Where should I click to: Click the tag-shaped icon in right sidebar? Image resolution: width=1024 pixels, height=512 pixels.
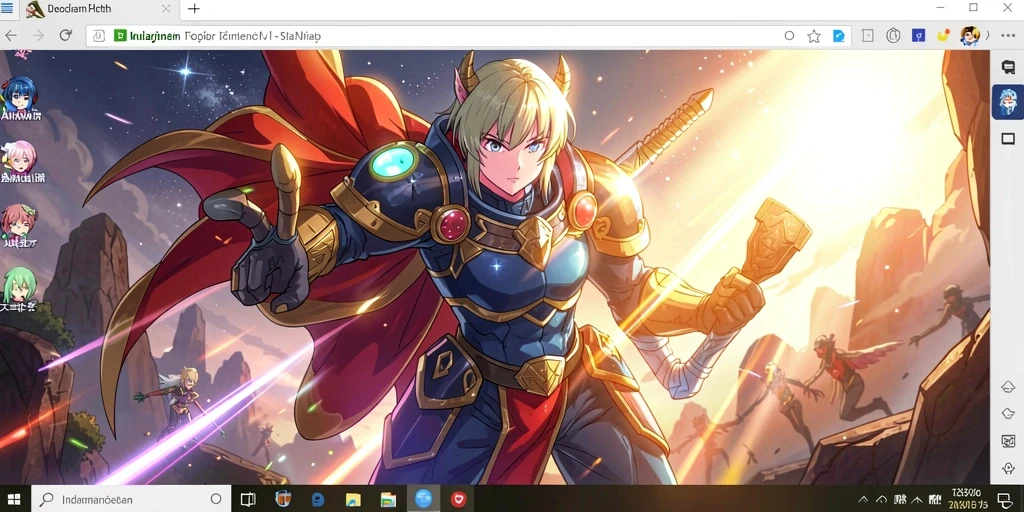click(x=1008, y=413)
